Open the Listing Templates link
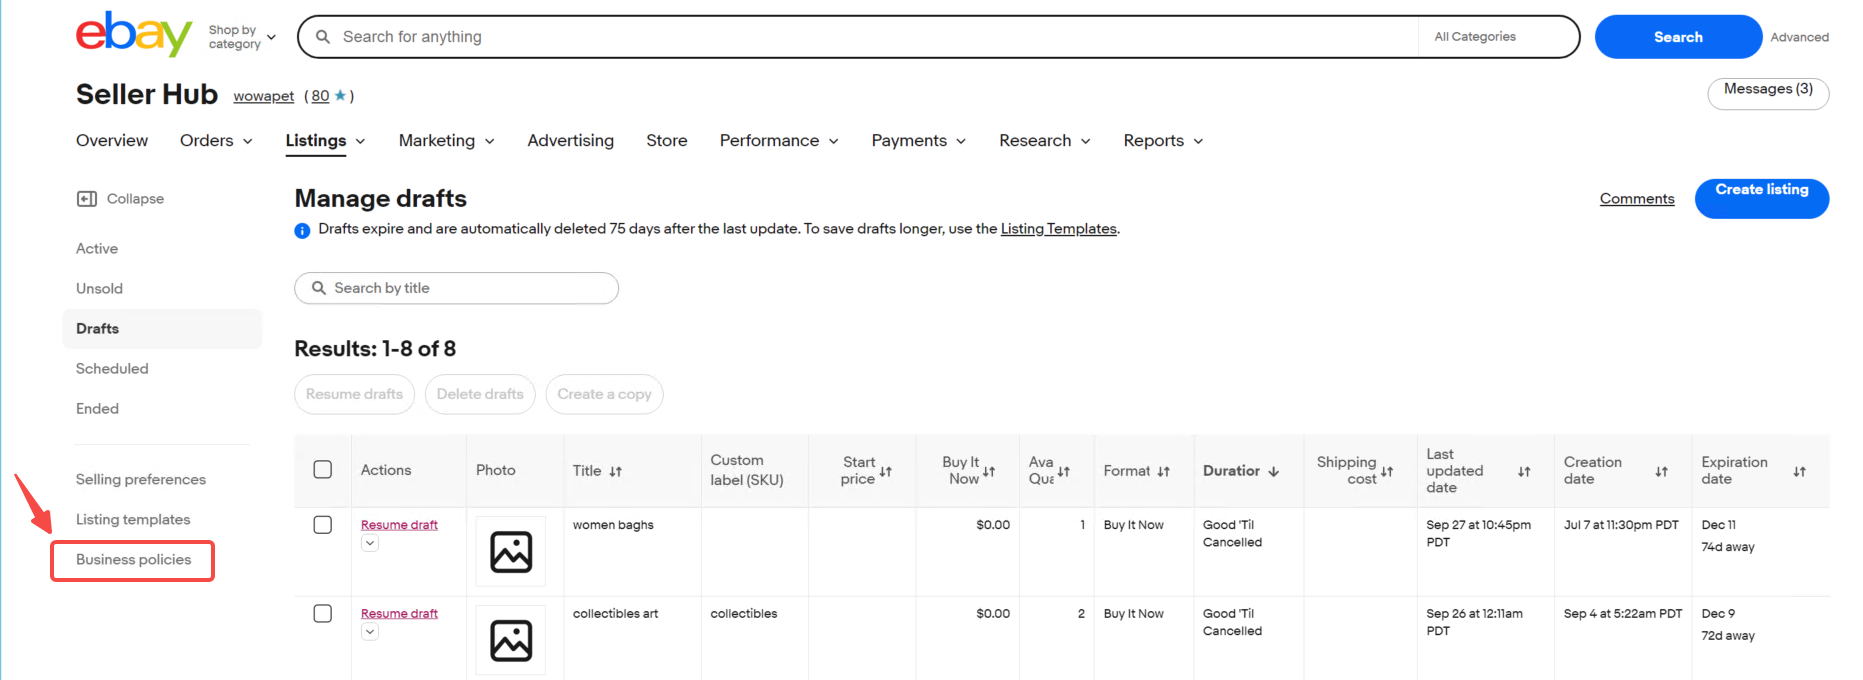This screenshot has height=680, width=1863. (x=1058, y=229)
